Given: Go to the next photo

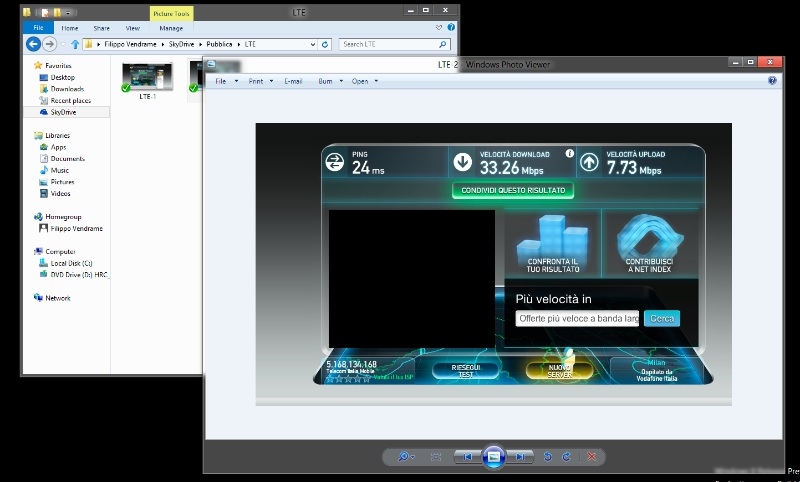Looking at the screenshot, I should click(x=519, y=456).
